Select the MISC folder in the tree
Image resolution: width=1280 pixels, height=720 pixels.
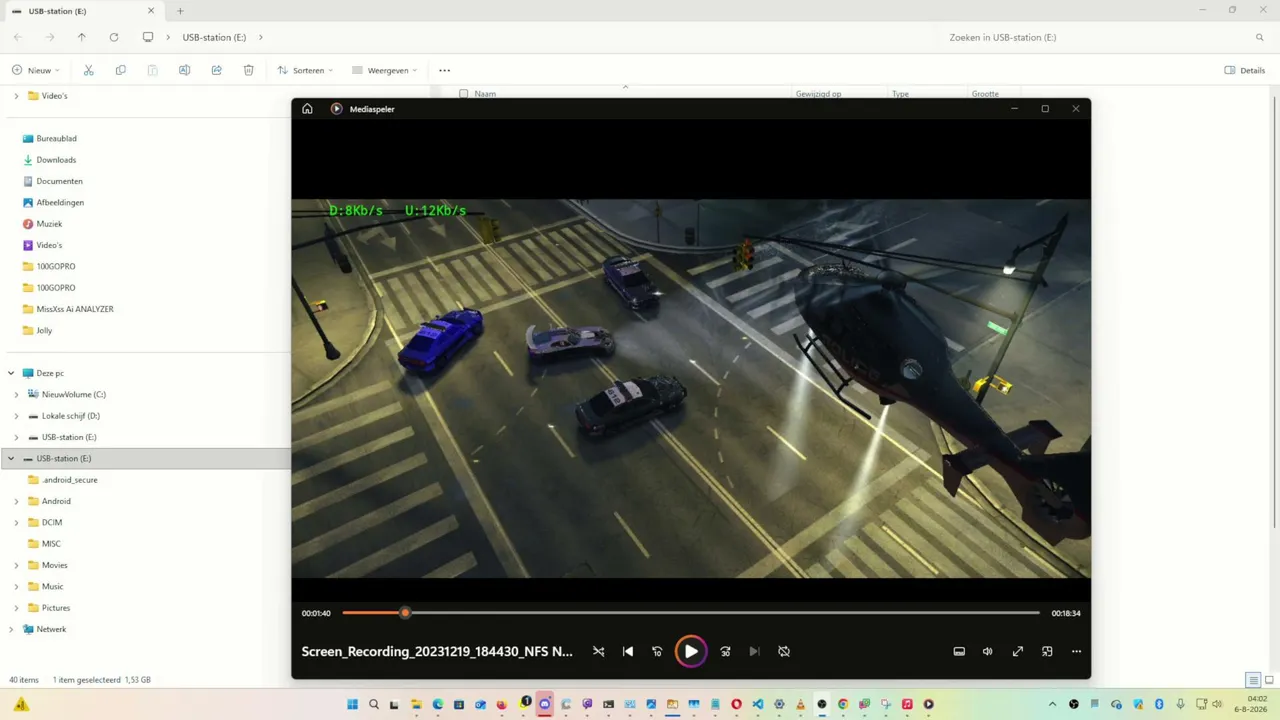(x=51, y=544)
